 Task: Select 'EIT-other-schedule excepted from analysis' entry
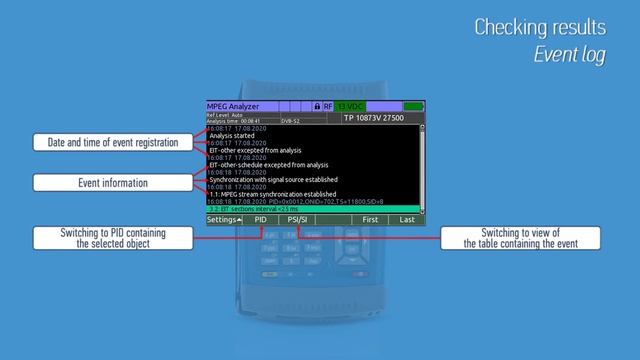(x=269, y=165)
